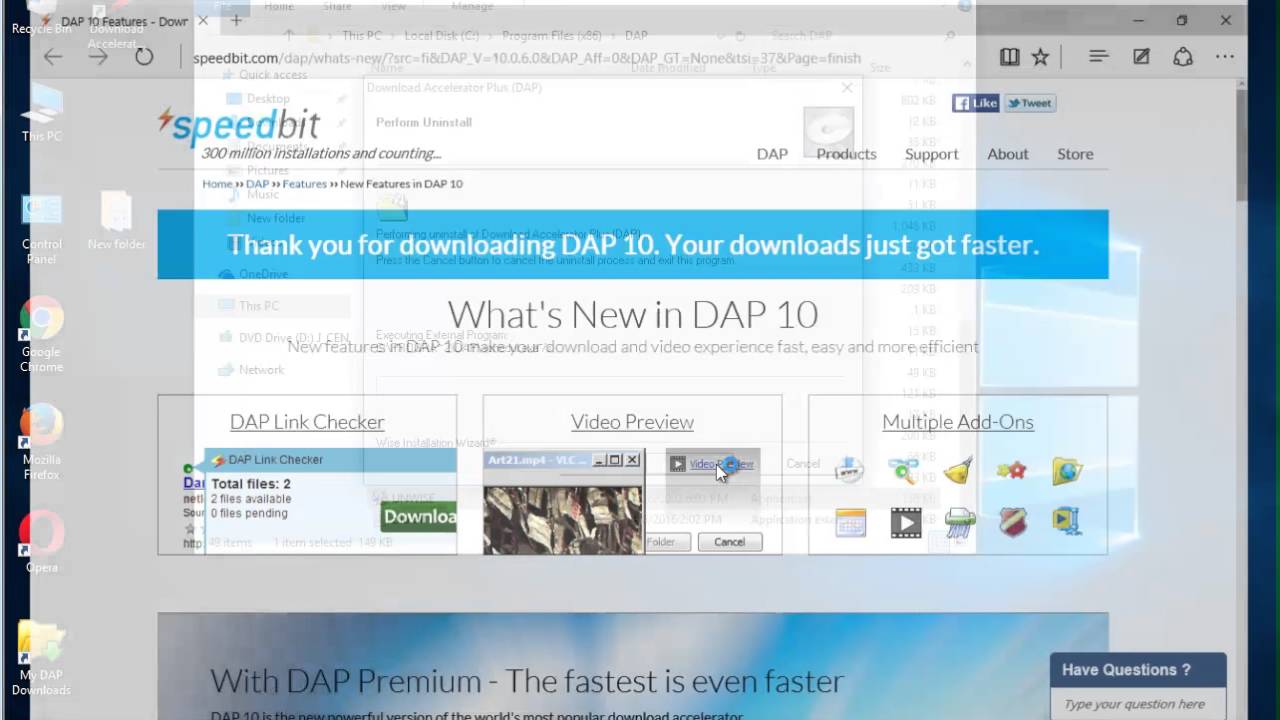Open the Have Questions ? chat header

[1138, 670]
